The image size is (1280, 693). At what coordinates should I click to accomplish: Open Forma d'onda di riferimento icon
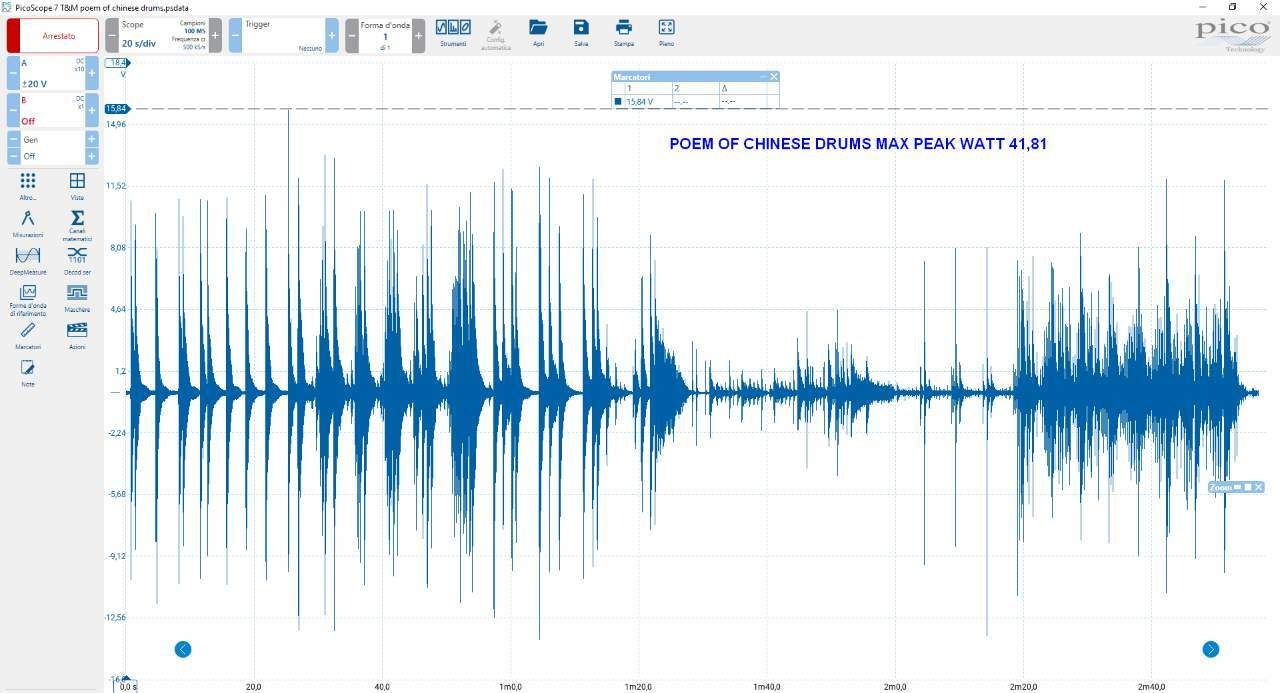28,300
